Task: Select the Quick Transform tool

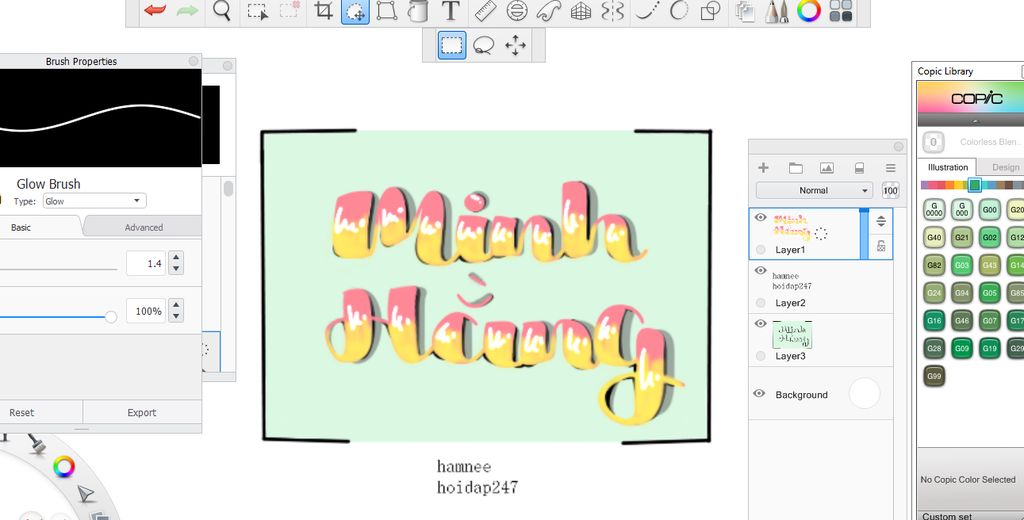Action: (355, 11)
